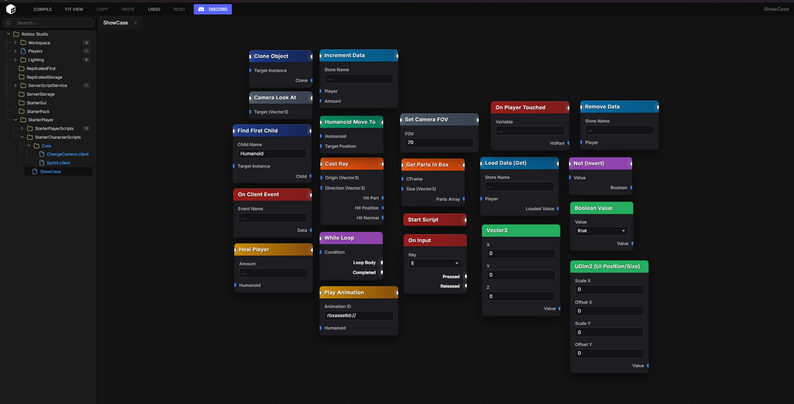Click the Hit Position output port

tap(383, 208)
